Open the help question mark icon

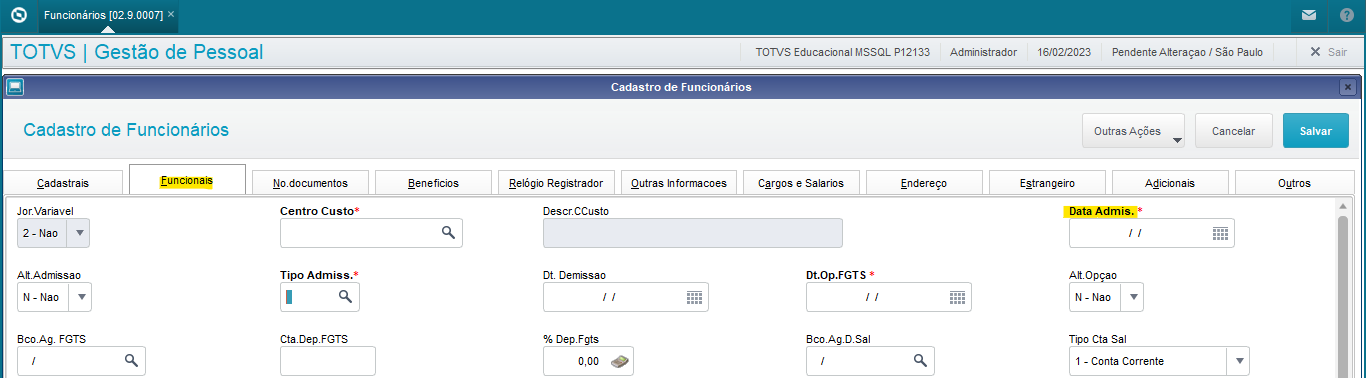point(1347,16)
